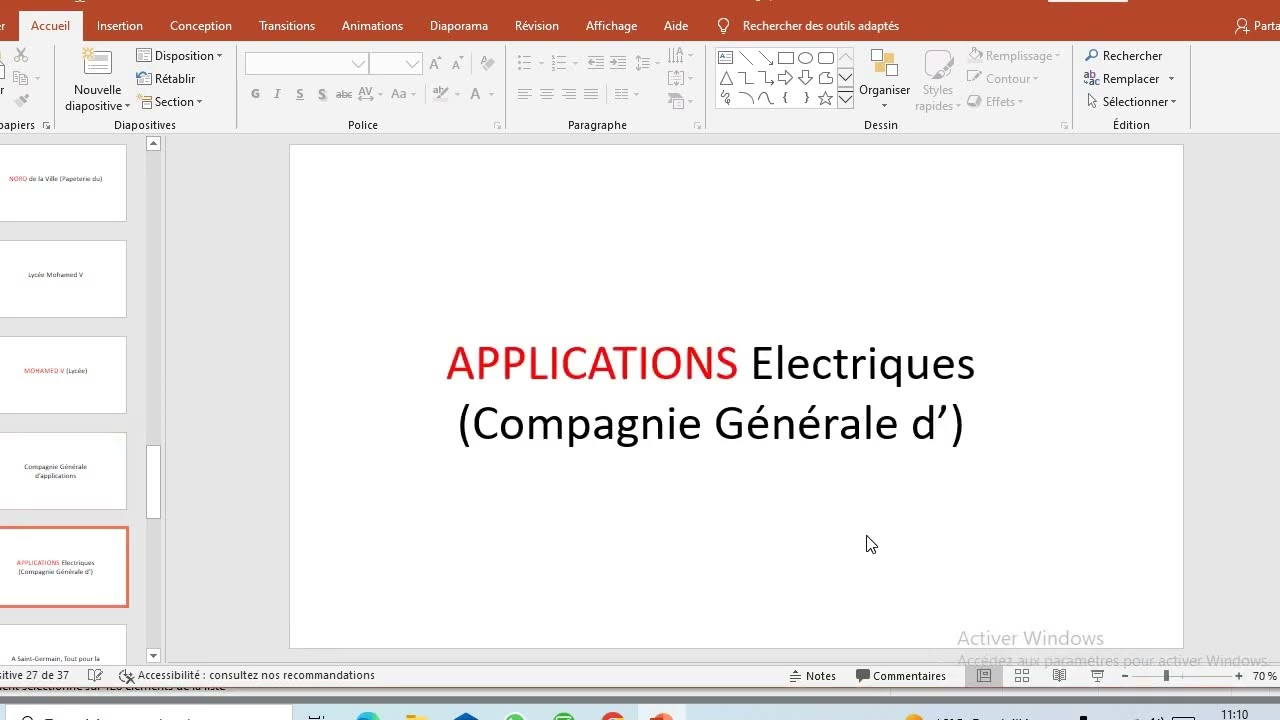The image size is (1280, 720).
Task: Open the Disposition layout dropdown
Action: tap(180, 56)
